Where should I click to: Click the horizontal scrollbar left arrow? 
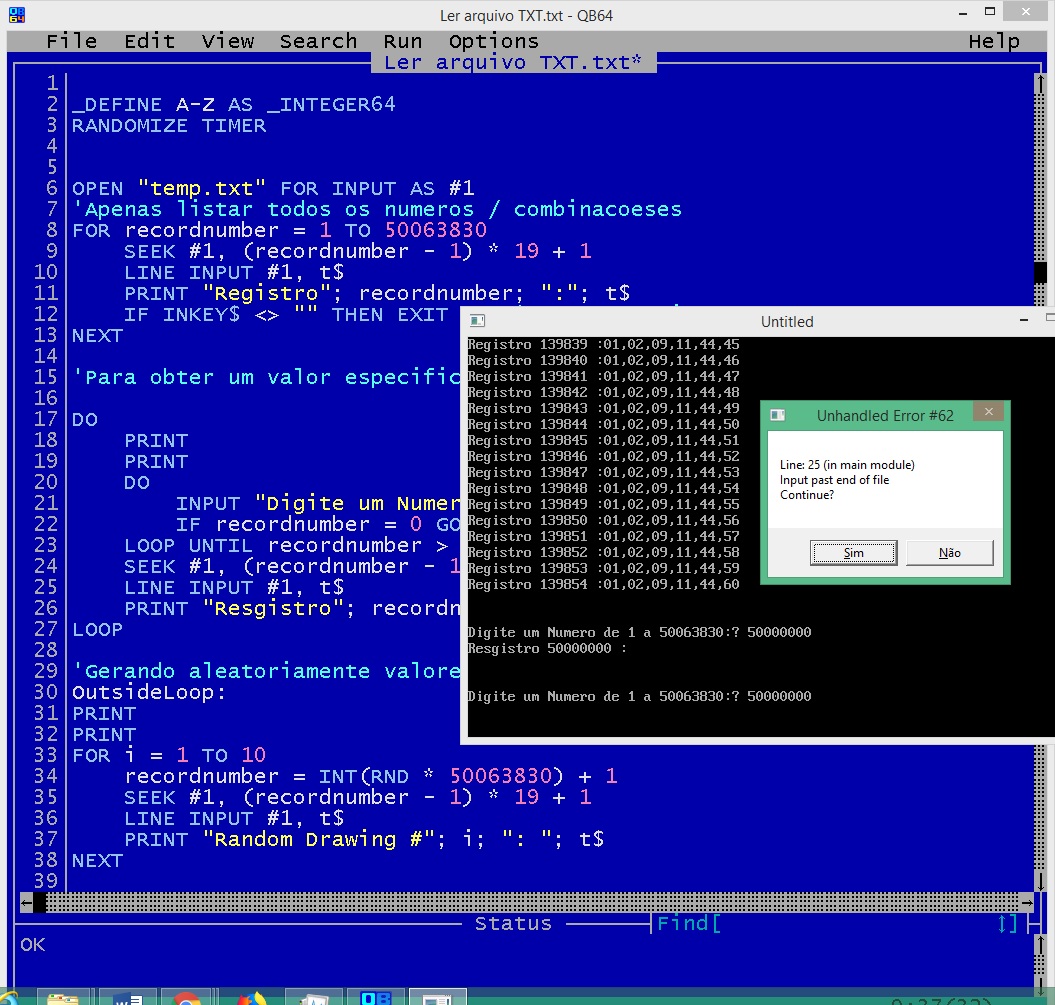pos(26,902)
